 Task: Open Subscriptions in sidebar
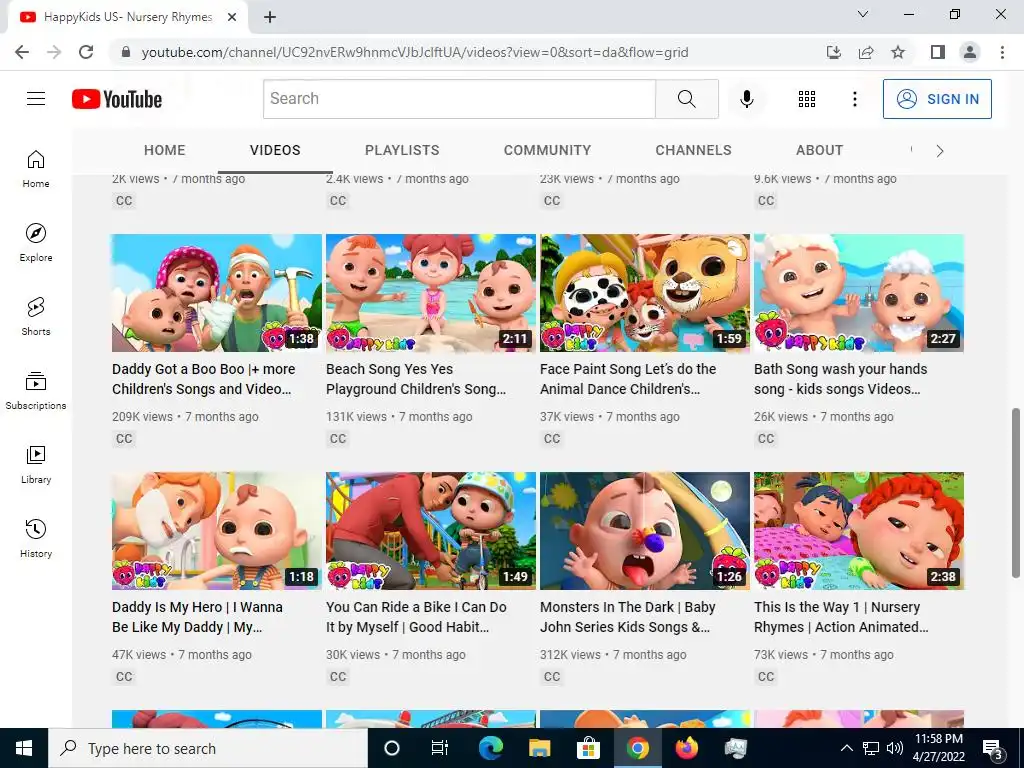(36, 391)
